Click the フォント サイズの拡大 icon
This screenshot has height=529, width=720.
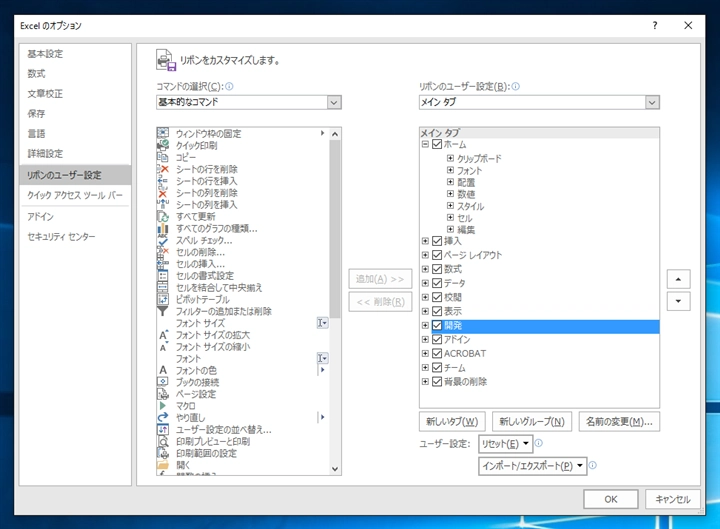(x=163, y=335)
